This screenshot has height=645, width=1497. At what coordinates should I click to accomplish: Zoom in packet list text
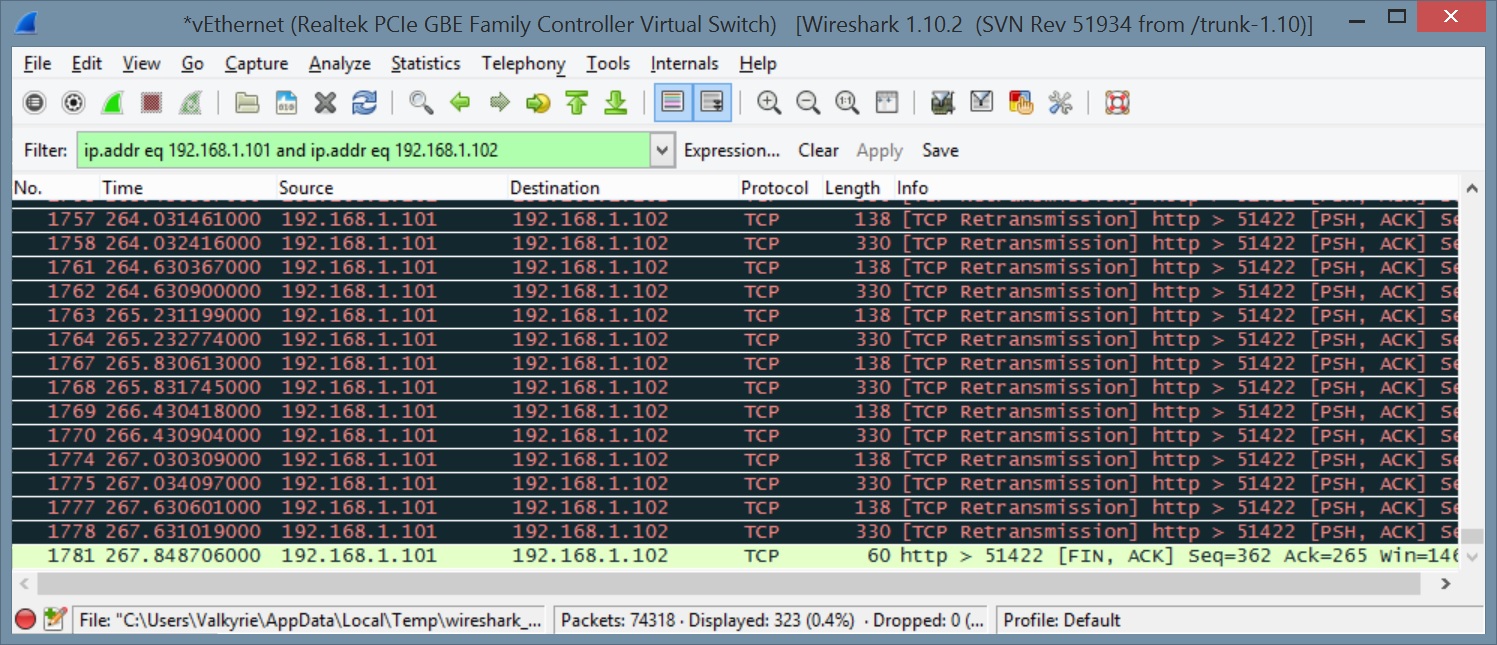point(769,102)
